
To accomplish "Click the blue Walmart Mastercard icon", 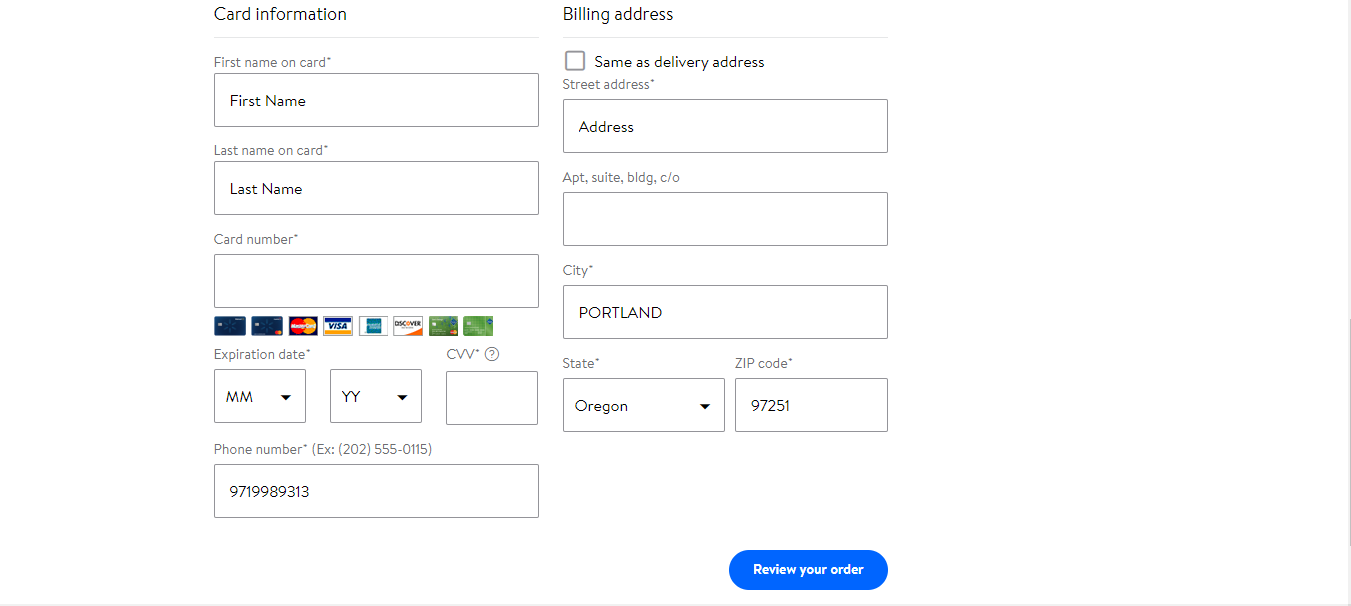I will tap(267, 326).
